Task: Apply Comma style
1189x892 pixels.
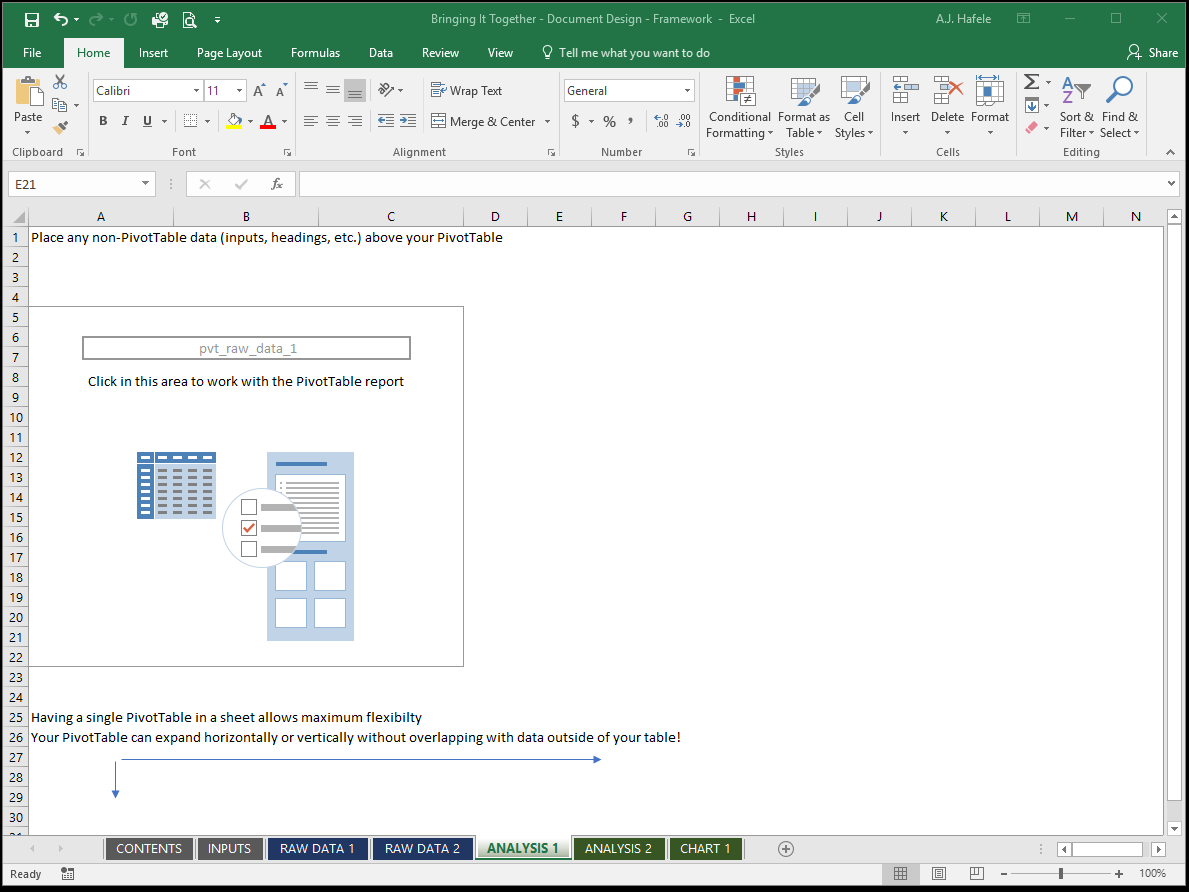Action: [631, 121]
